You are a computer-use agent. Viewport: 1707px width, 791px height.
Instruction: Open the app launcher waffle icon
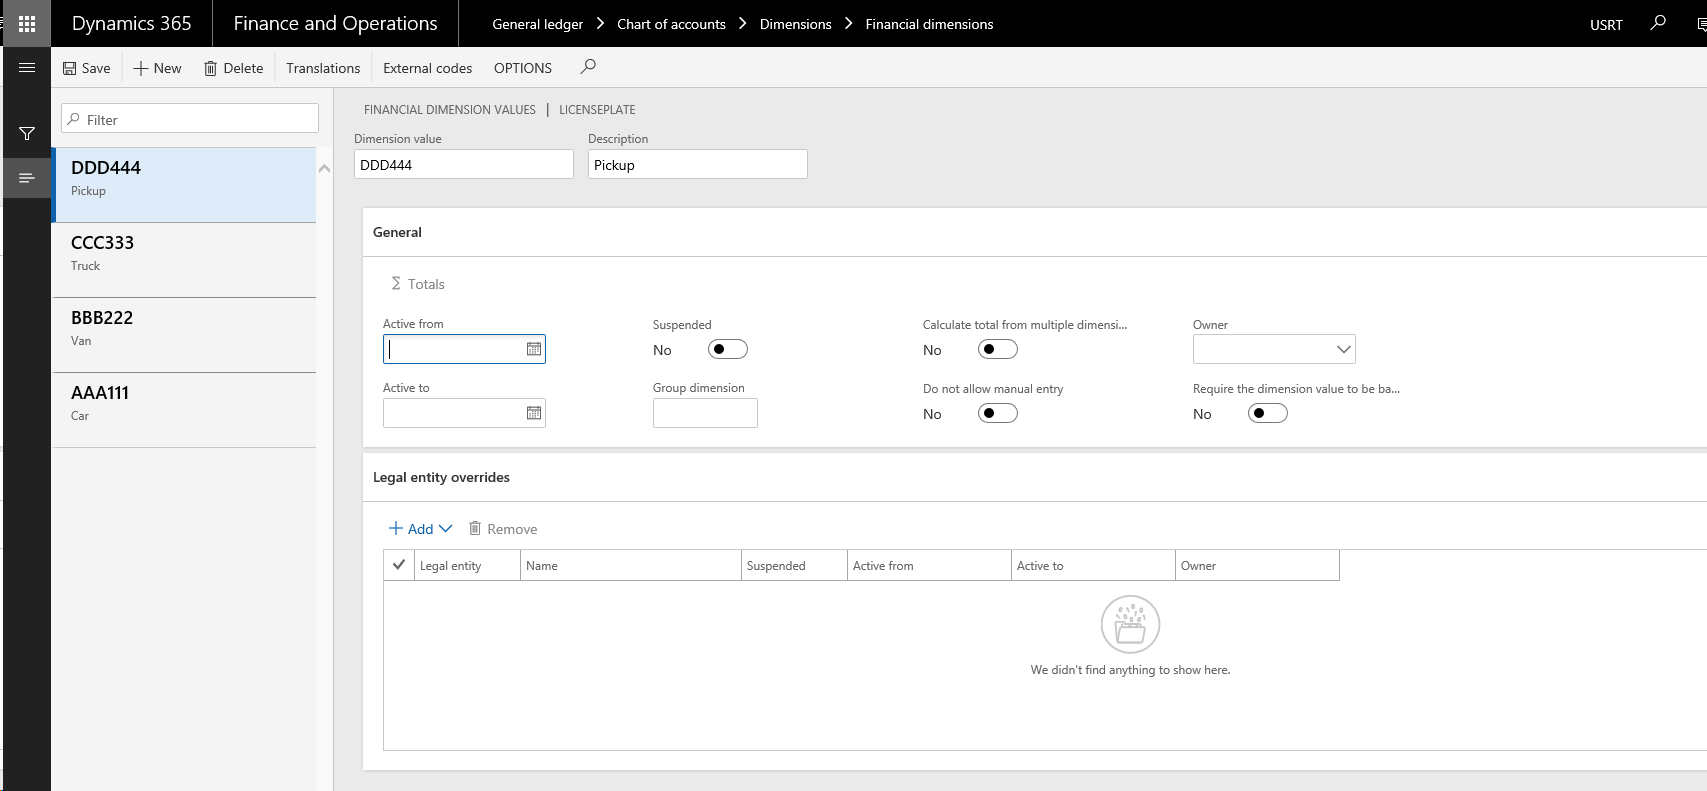point(27,24)
